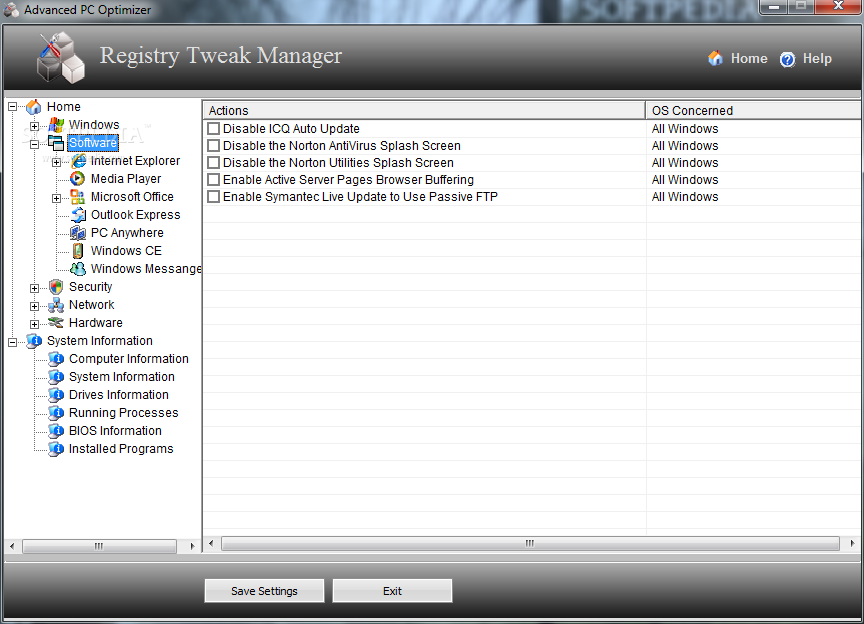
Task: Click the Exit button
Action: tap(392, 591)
